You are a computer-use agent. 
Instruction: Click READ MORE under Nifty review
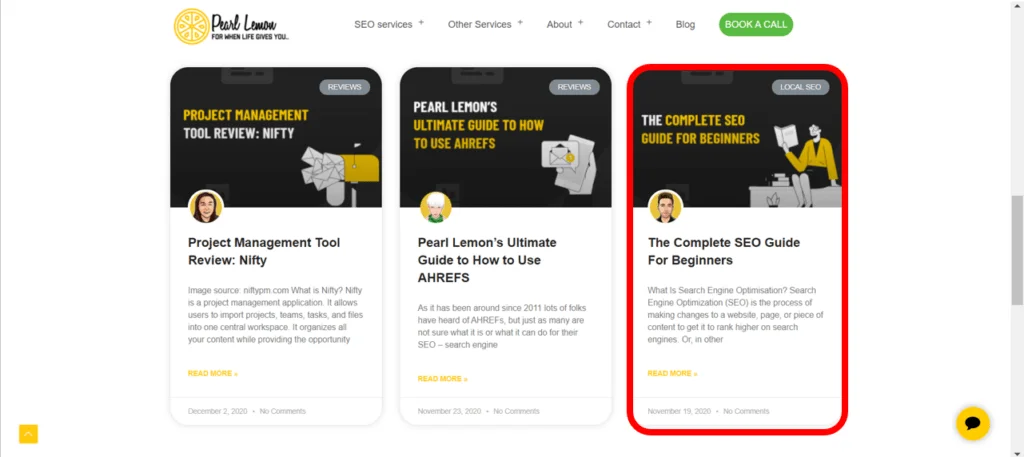click(x=213, y=373)
